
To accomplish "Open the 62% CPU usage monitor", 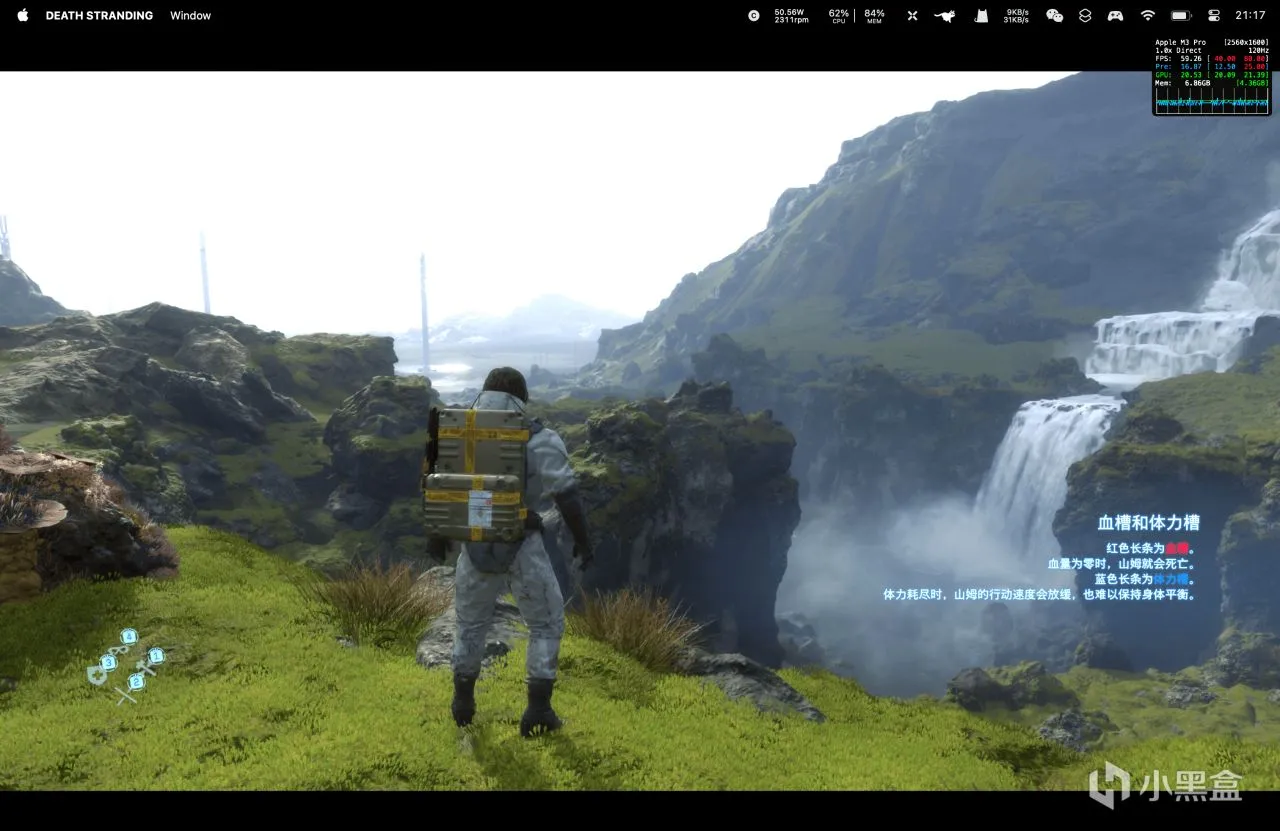I will tap(838, 16).
